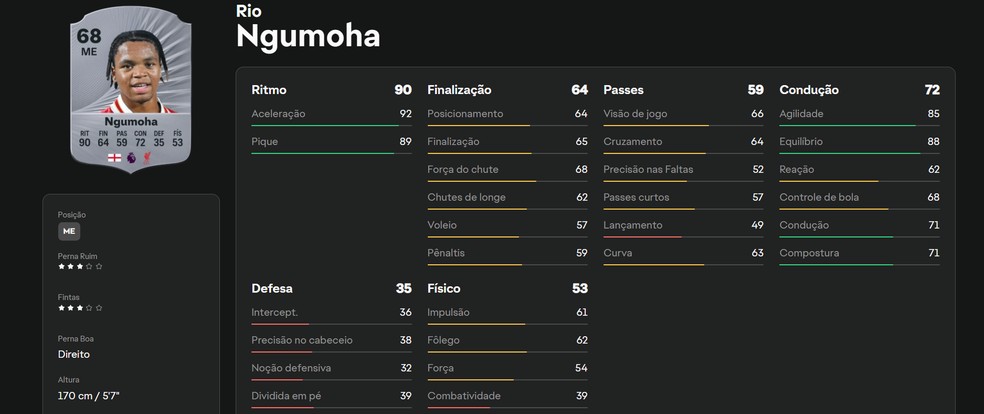
Task: Click the England flag icon on card
Action: tap(116, 158)
